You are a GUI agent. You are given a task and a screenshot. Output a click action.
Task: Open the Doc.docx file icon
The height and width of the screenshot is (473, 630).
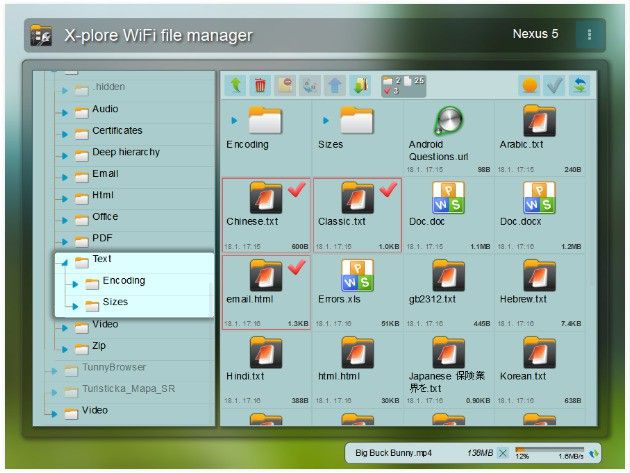540,197
